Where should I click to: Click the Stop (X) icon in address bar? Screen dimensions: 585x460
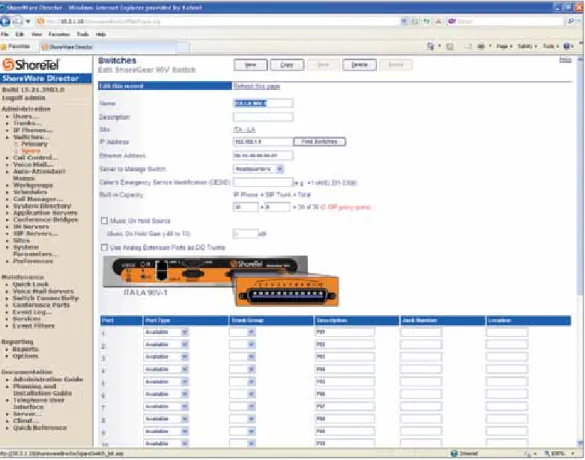point(438,21)
